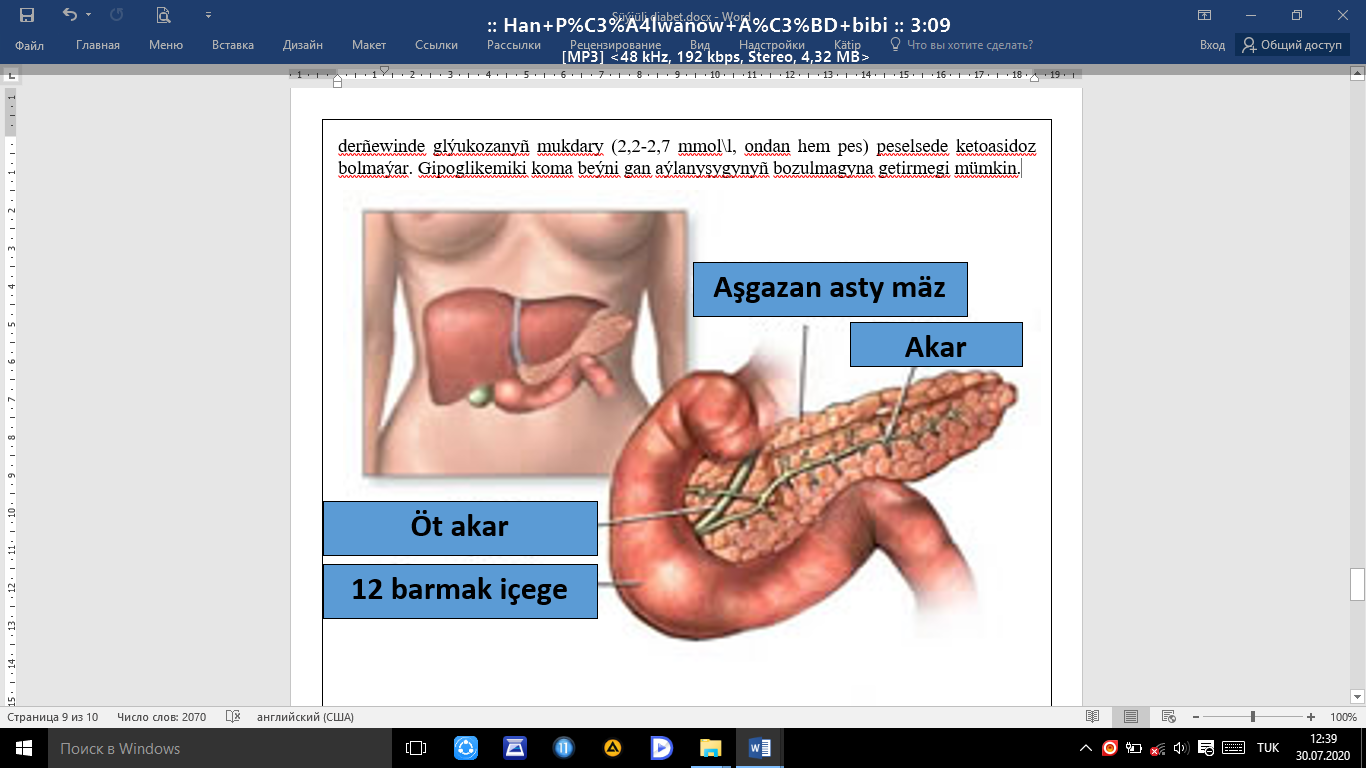Open print preview icon in quick access toolbar
This screenshot has width=1366, height=768.
click(163, 15)
